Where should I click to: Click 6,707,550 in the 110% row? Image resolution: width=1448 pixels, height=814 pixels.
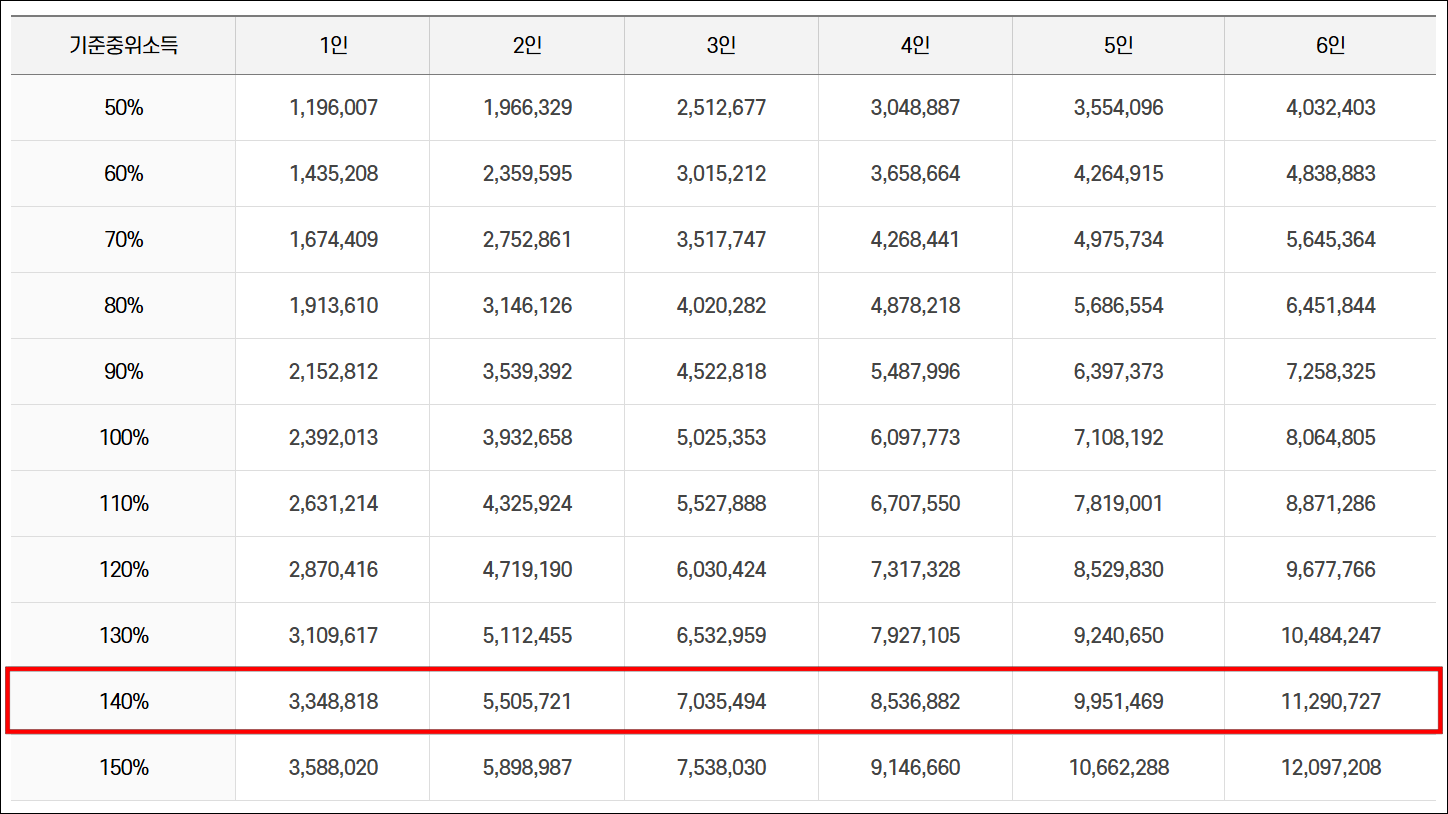pos(916,504)
